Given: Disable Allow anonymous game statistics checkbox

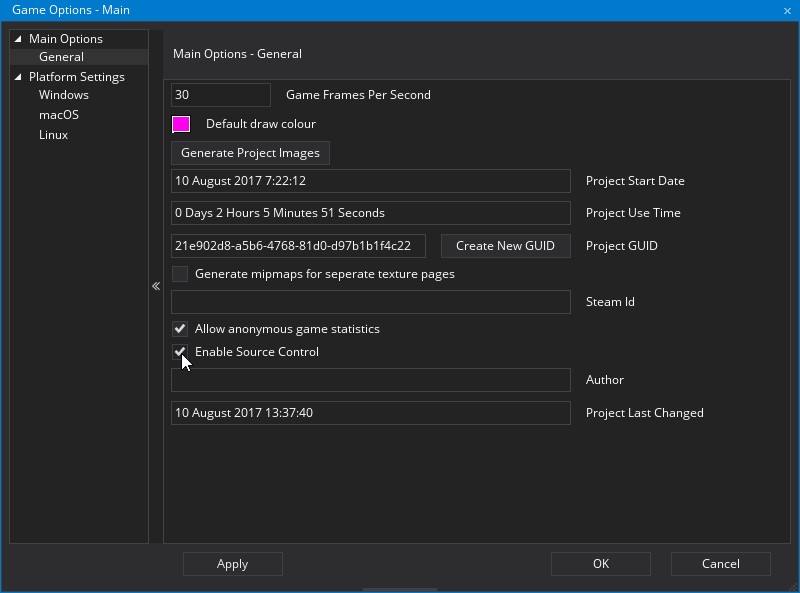Looking at the screenshot, I should pyautogui.click(x=180, y=329).
